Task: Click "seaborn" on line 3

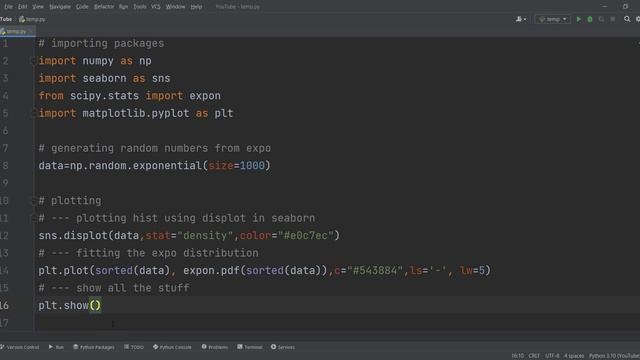Action: [104, 78]
